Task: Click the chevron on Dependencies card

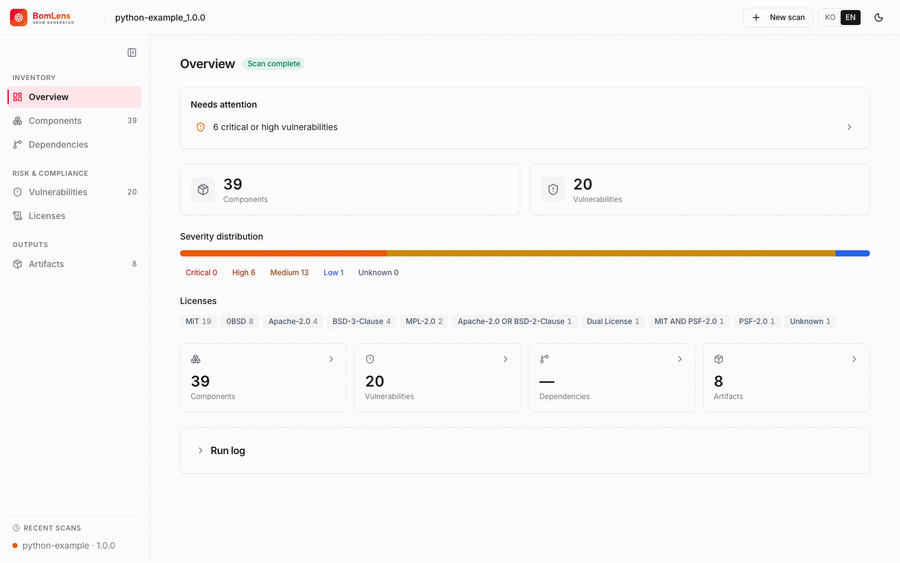Action: click(x=680, y=359)
